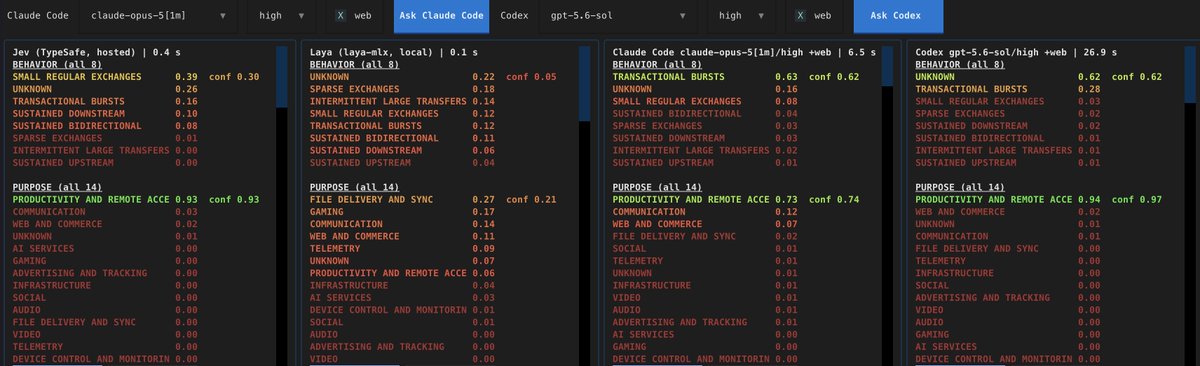Select FILE DELIVERY AND SYNC row in Laya panel

click(434, 200)
